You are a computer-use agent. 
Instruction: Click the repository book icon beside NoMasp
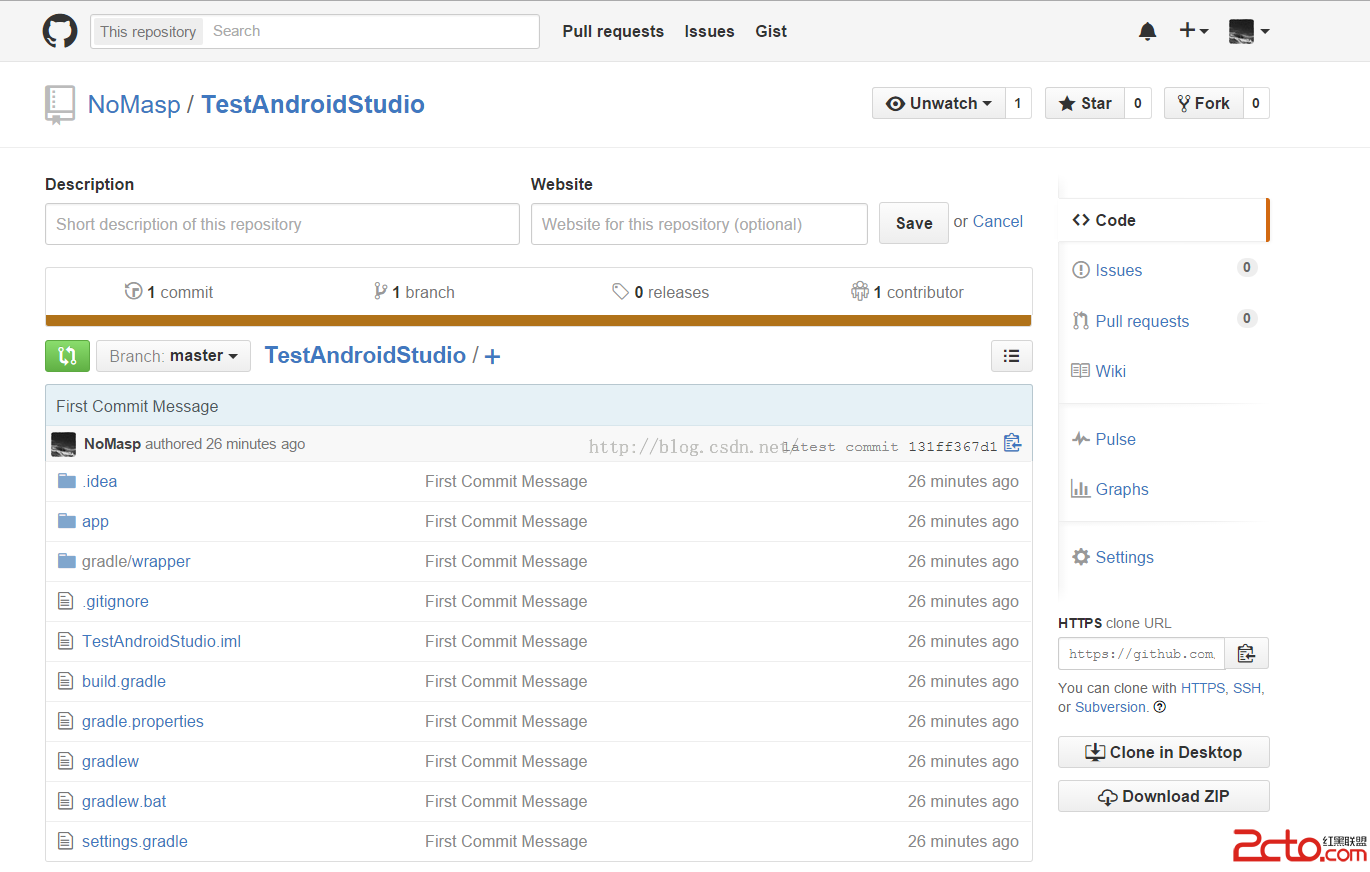59,105
